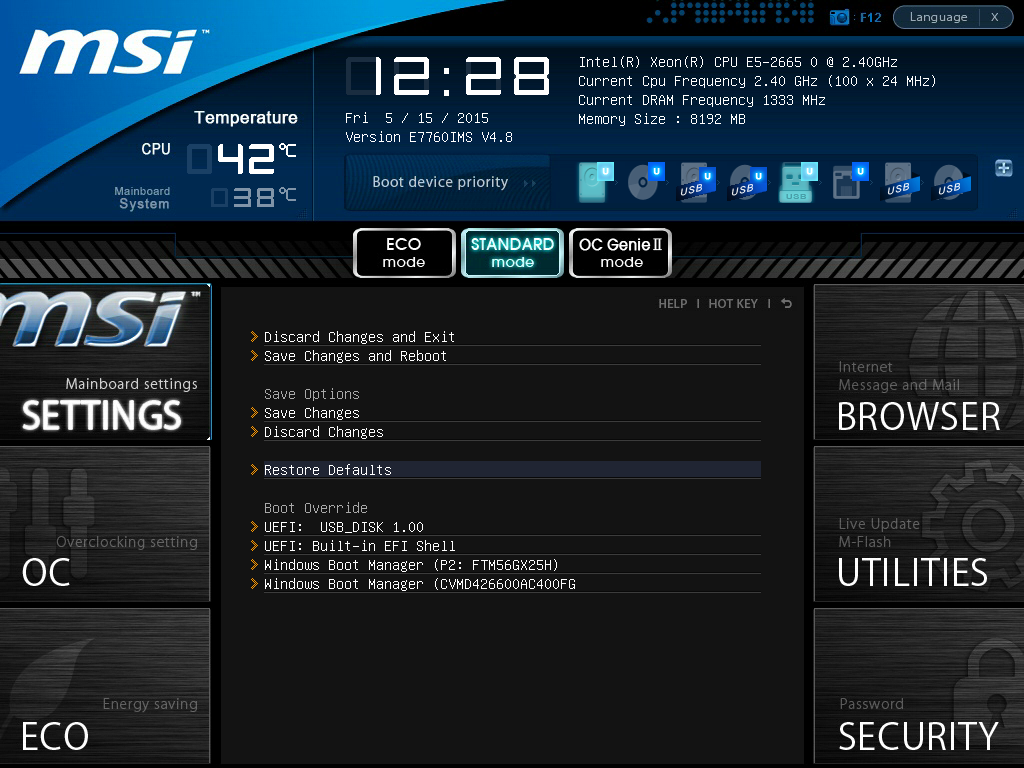Click the chevron beside Discard Changes and Exit
The height and width of the screenshot is (768, 1024).
tap(254, 336)
